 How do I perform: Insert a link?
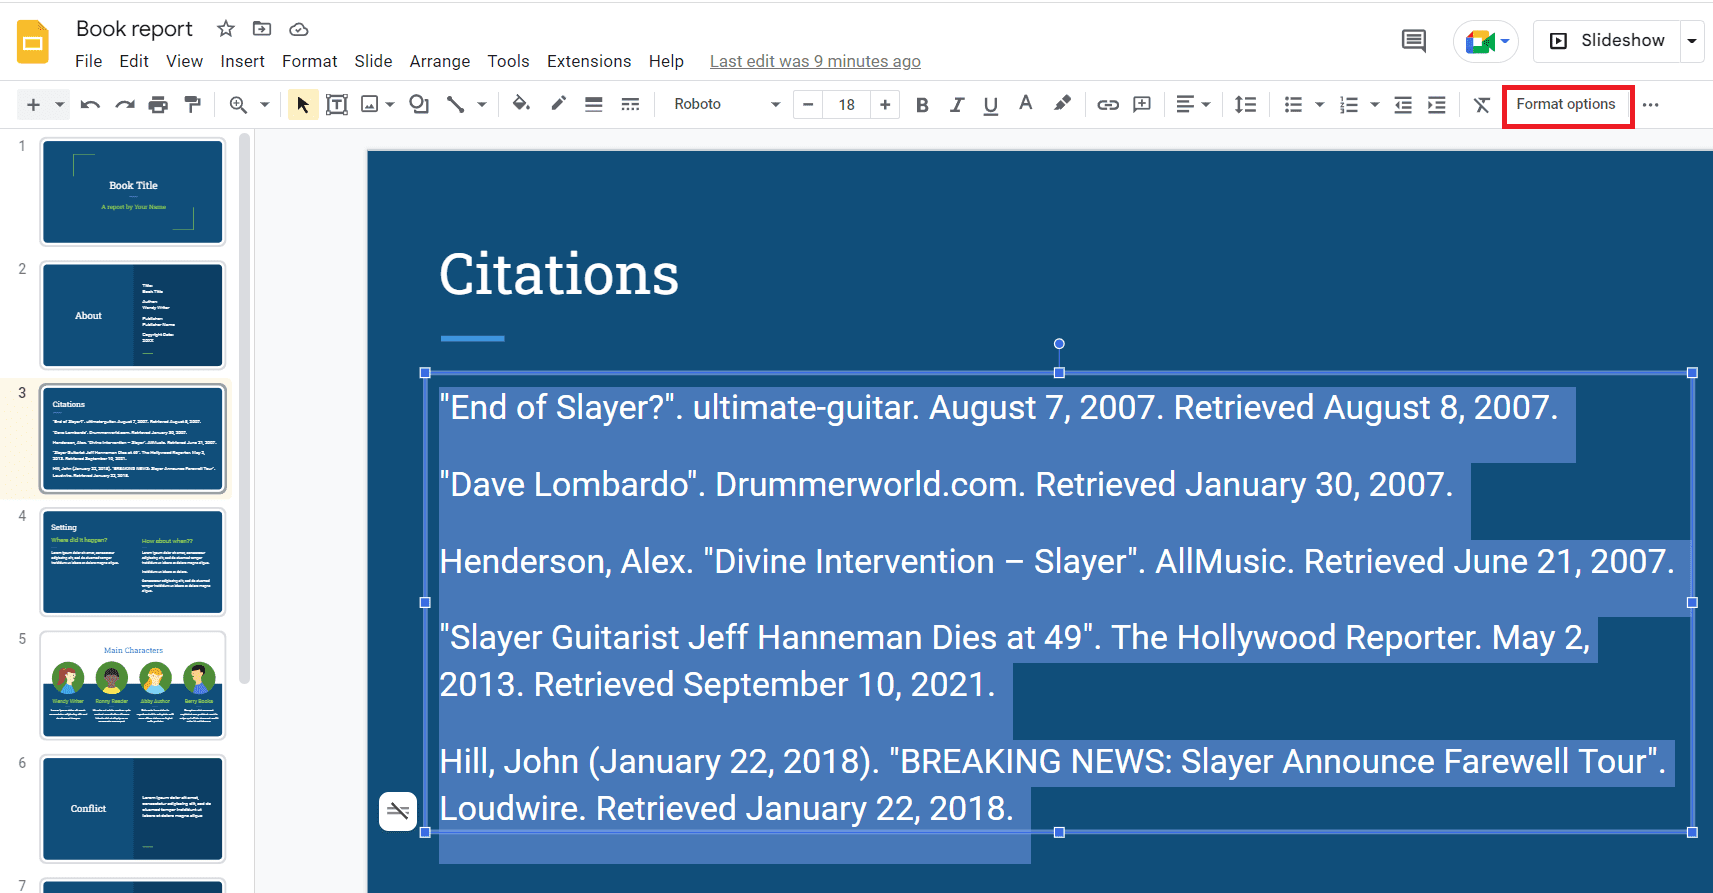1108,104
